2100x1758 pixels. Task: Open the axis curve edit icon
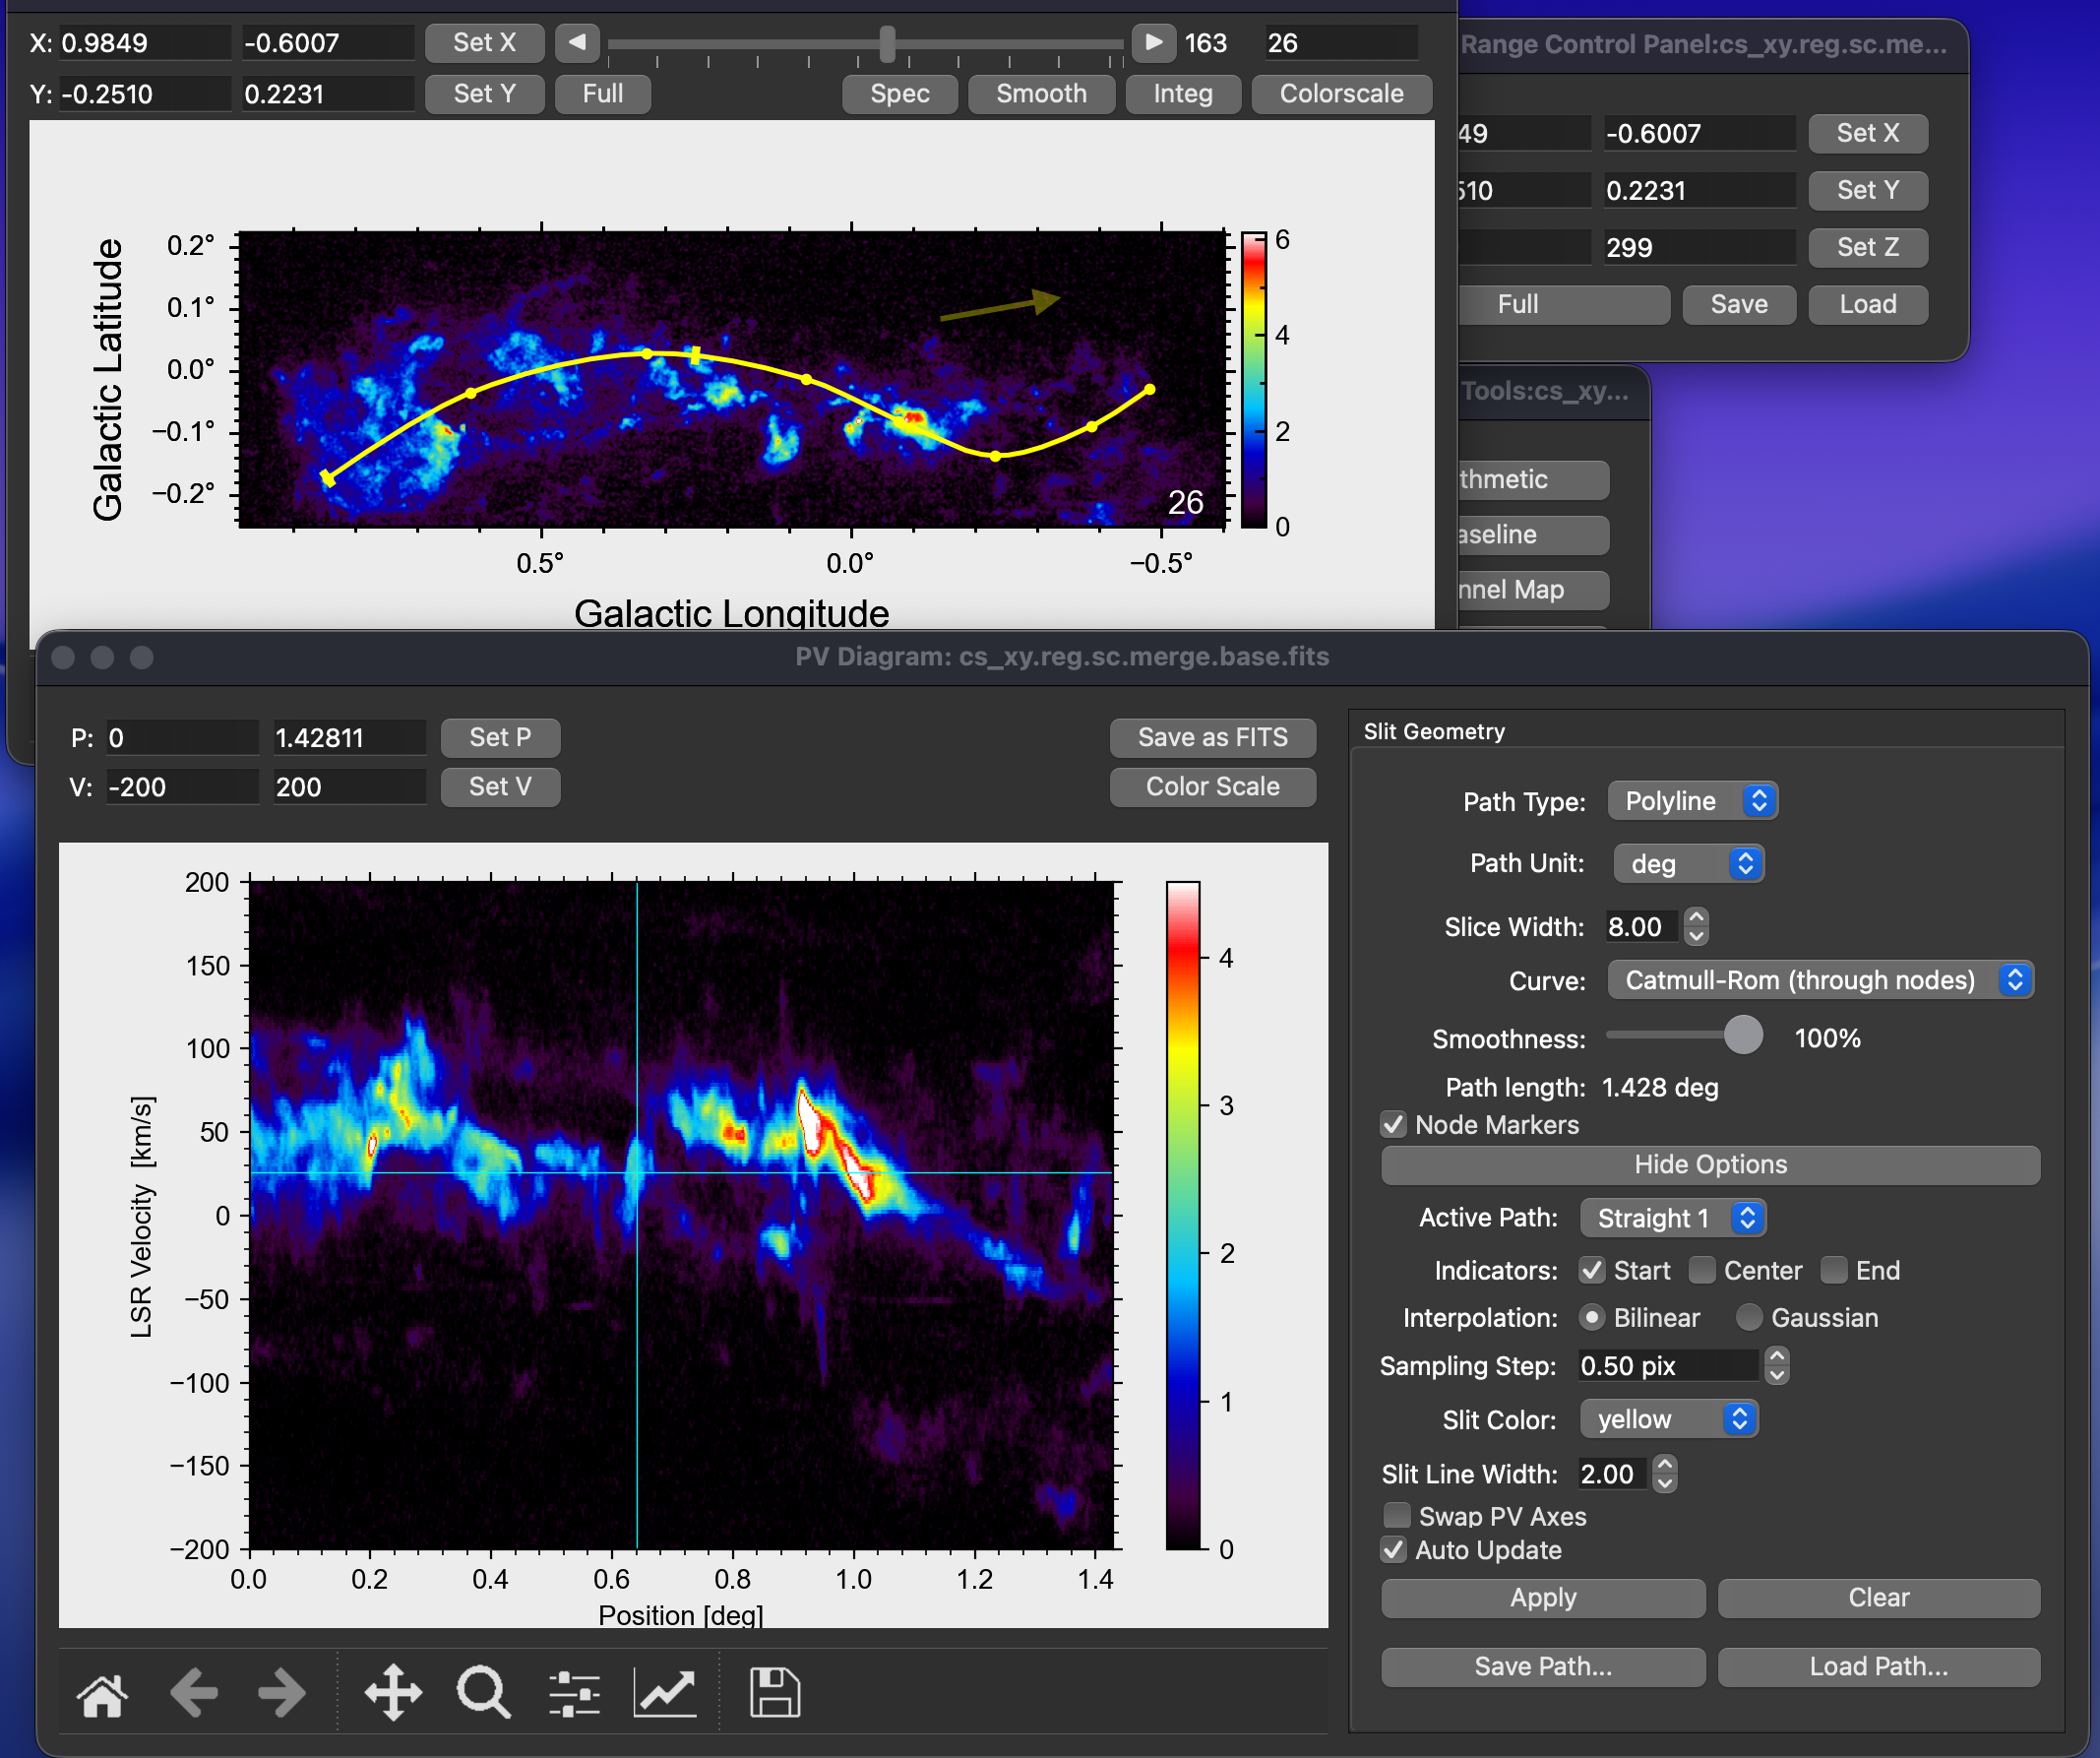[665, 1694]
